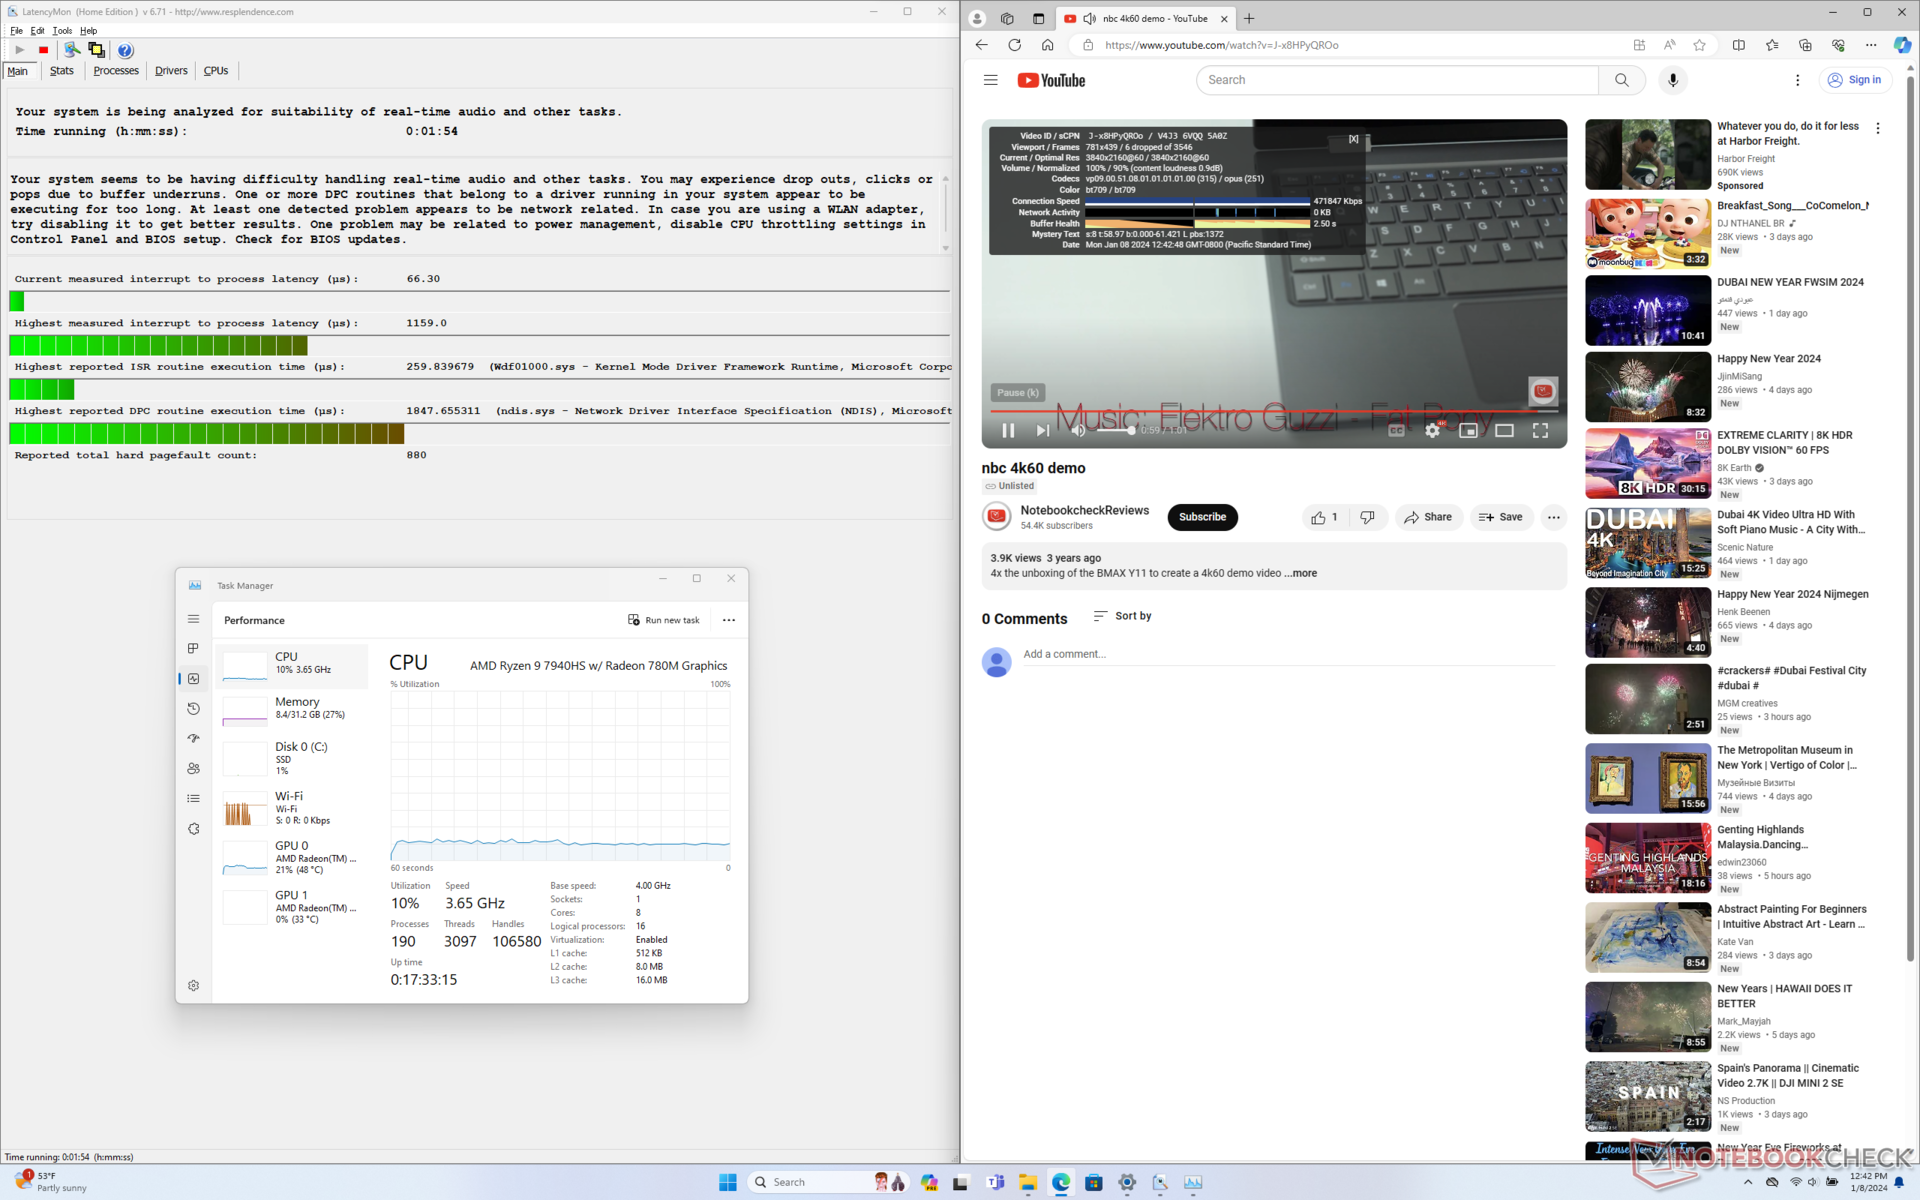
Task: Click Run new task in Task Manager
Action: (664, 620)
